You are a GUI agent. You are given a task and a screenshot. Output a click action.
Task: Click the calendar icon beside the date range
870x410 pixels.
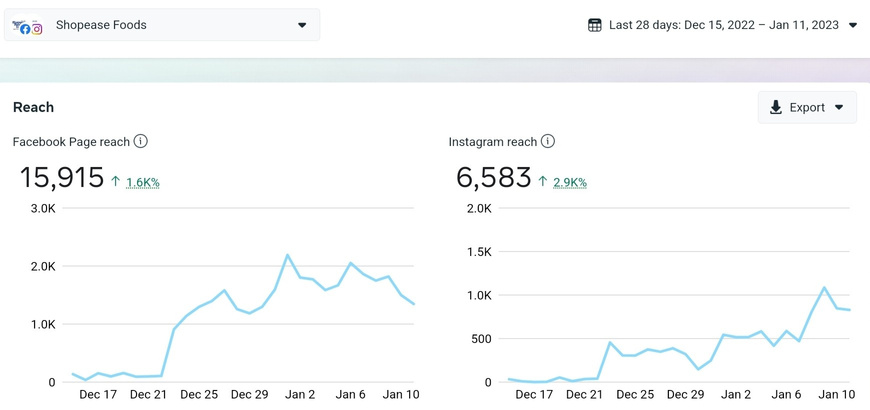point(595,25)
